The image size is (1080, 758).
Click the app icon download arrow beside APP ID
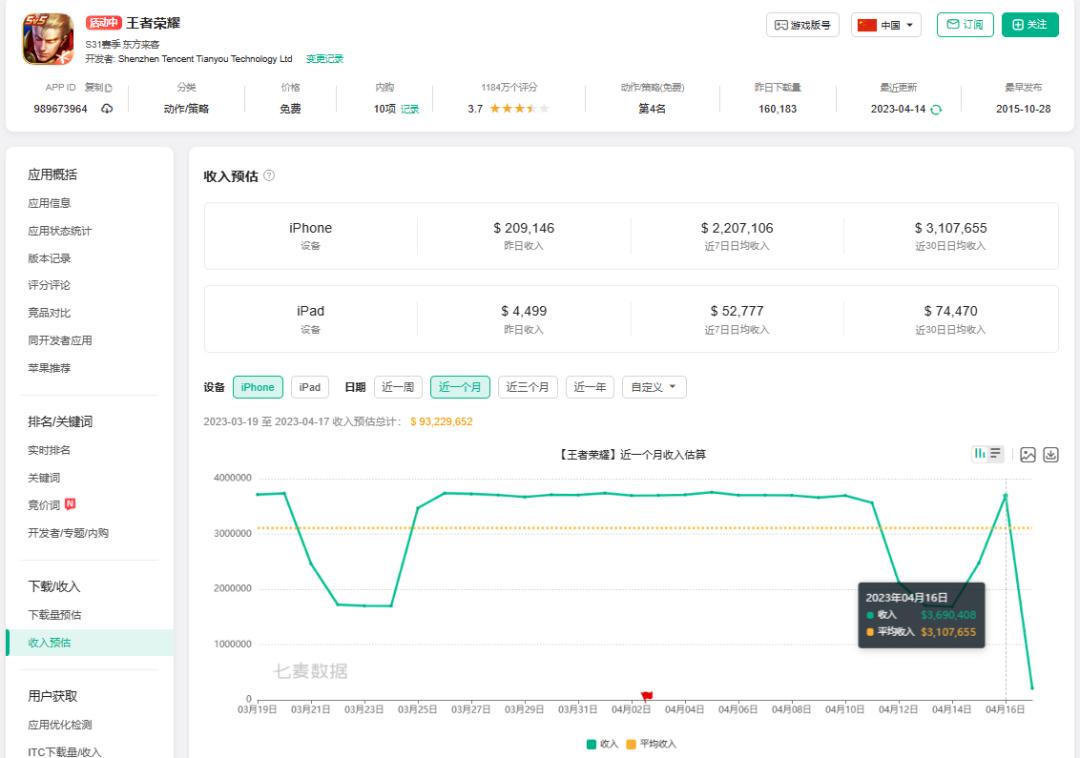click(107, 108)
